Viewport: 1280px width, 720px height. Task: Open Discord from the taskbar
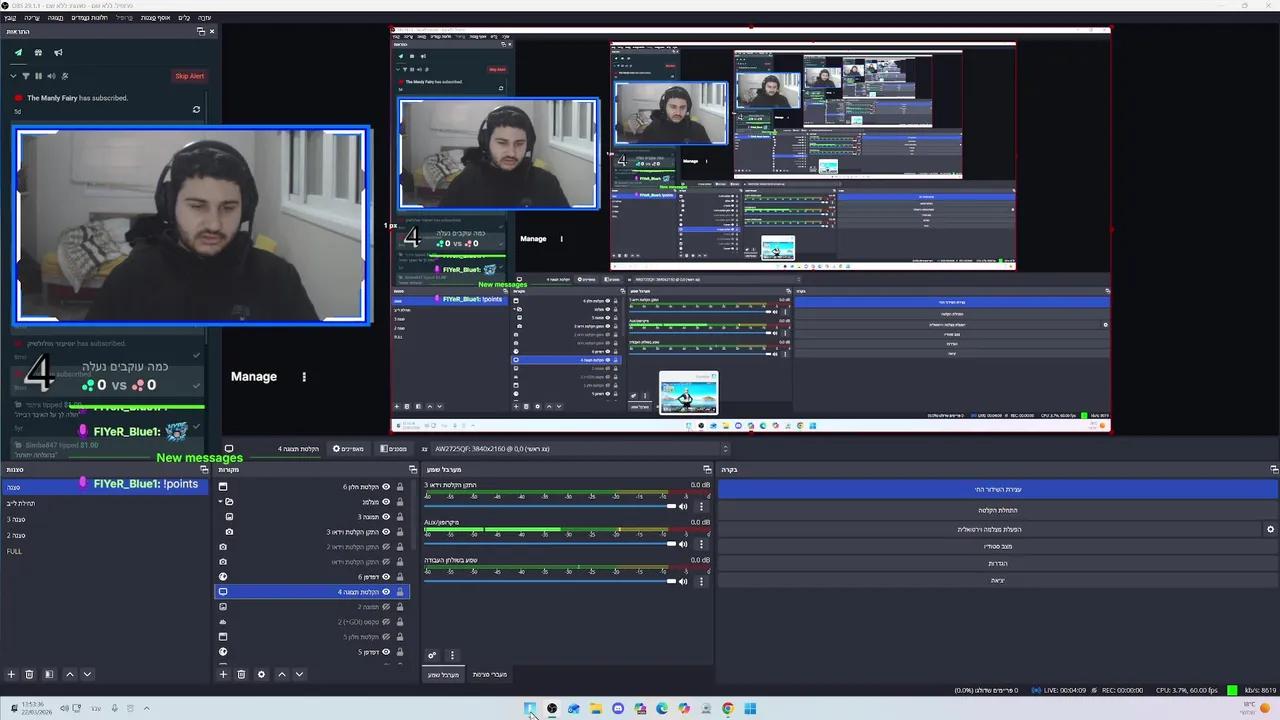[618, 709]
